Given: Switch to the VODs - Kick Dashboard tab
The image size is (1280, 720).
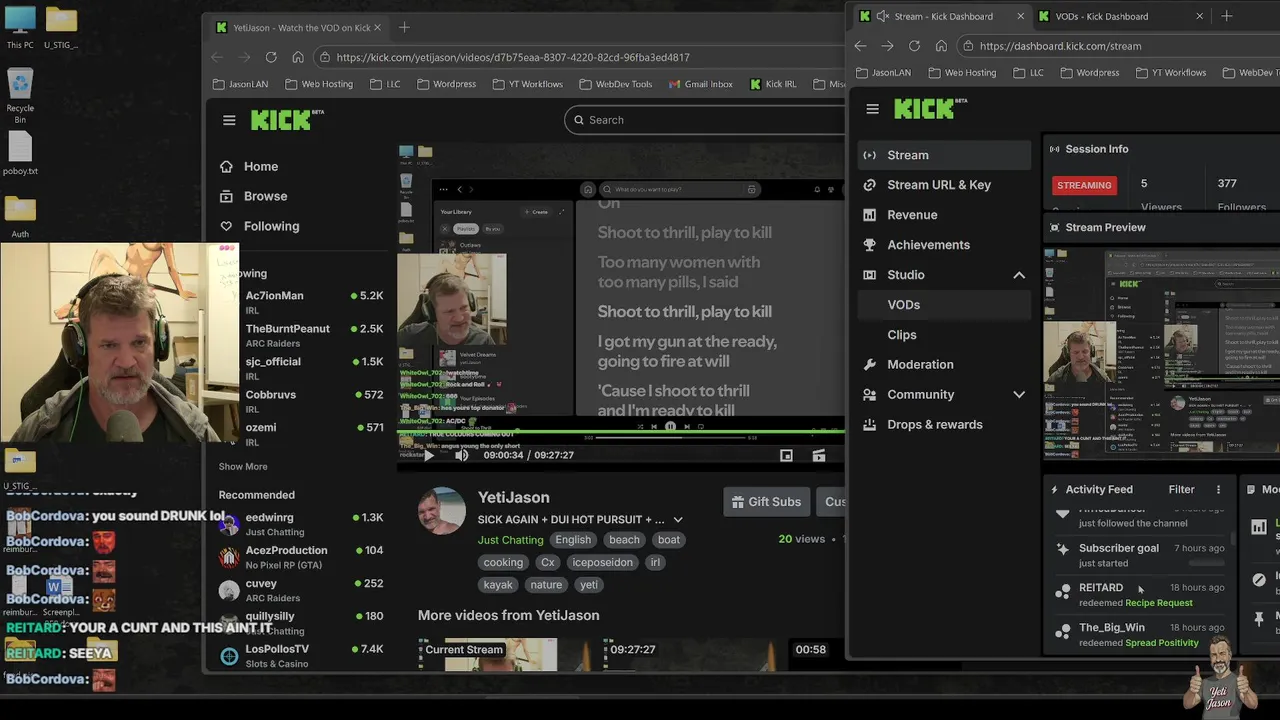Looking at the screenshot, I should pos(1120,16).
